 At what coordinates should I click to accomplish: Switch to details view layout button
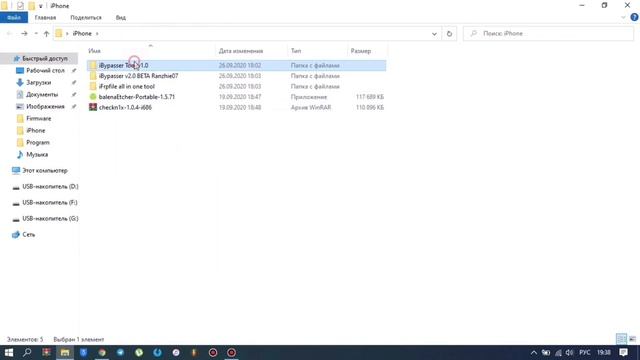[621, 339]
